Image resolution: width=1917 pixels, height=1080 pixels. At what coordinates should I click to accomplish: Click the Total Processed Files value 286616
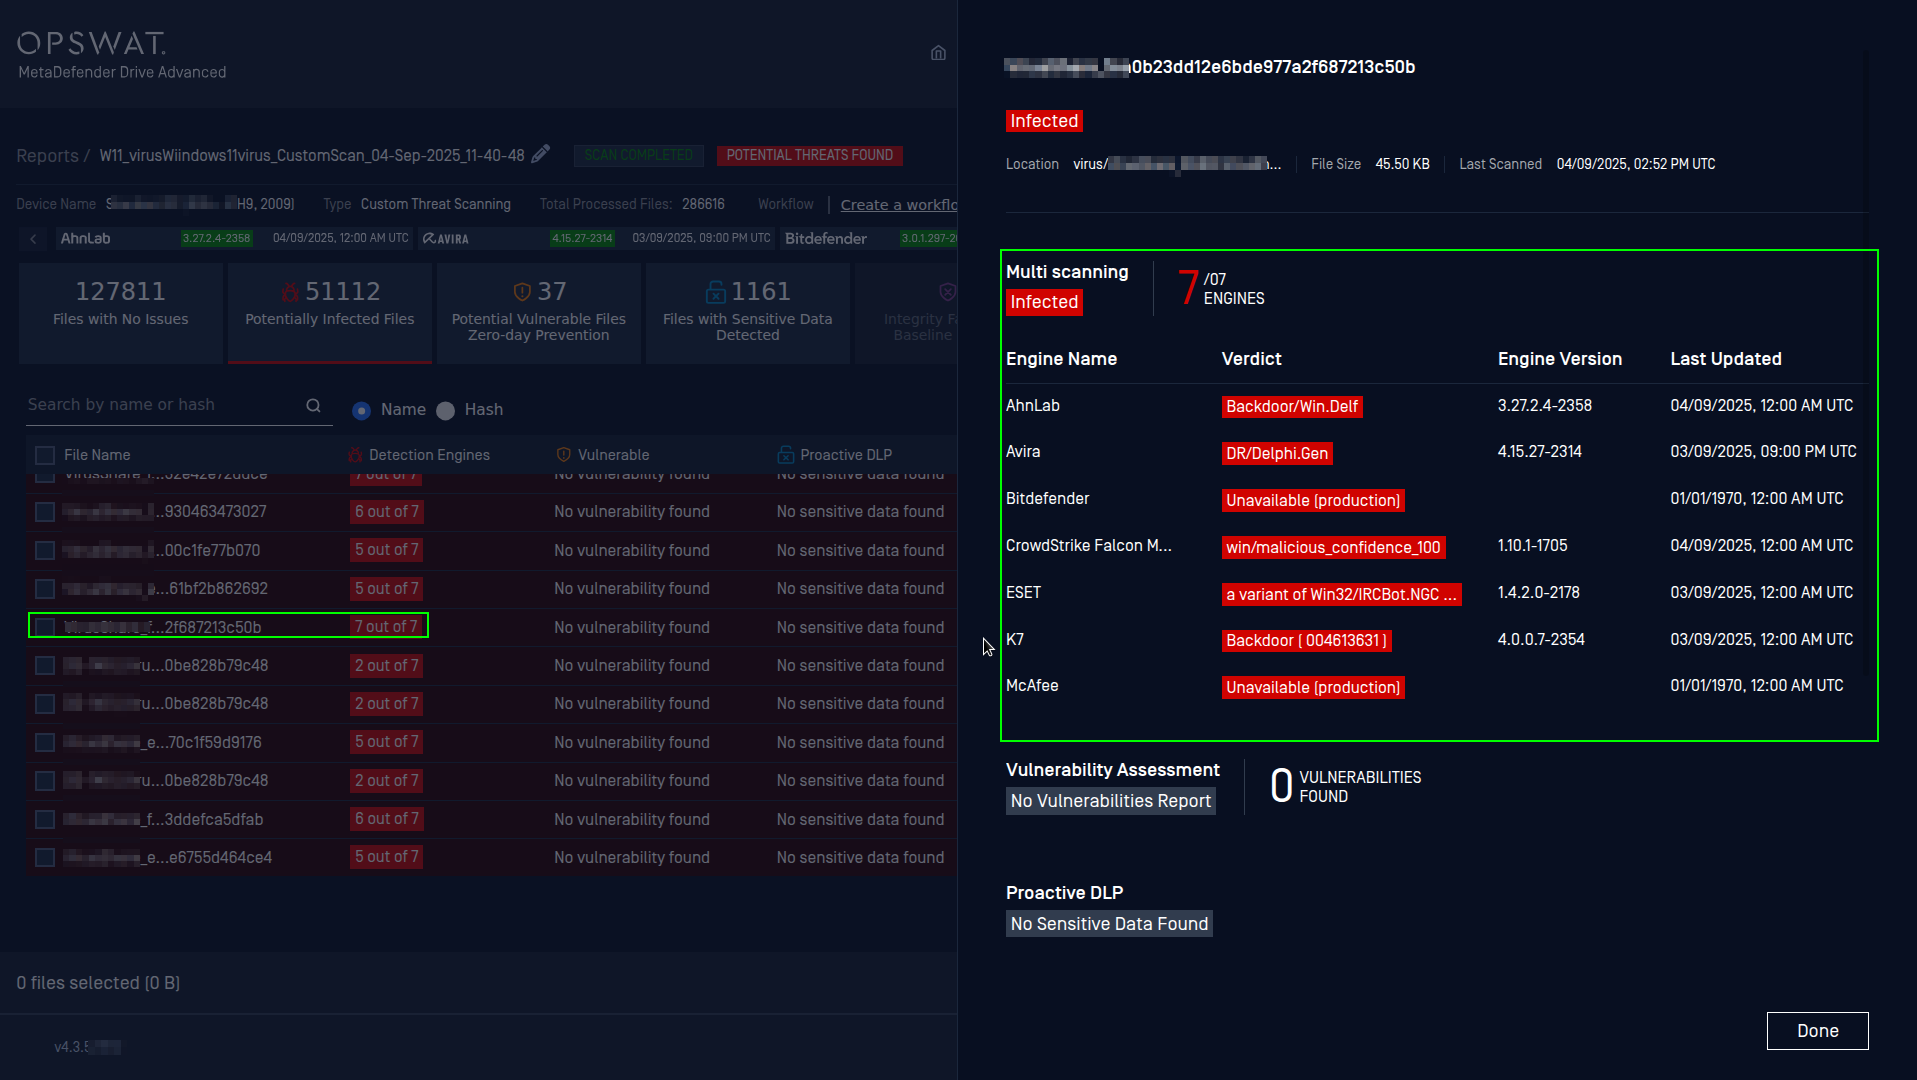point(703,204)
